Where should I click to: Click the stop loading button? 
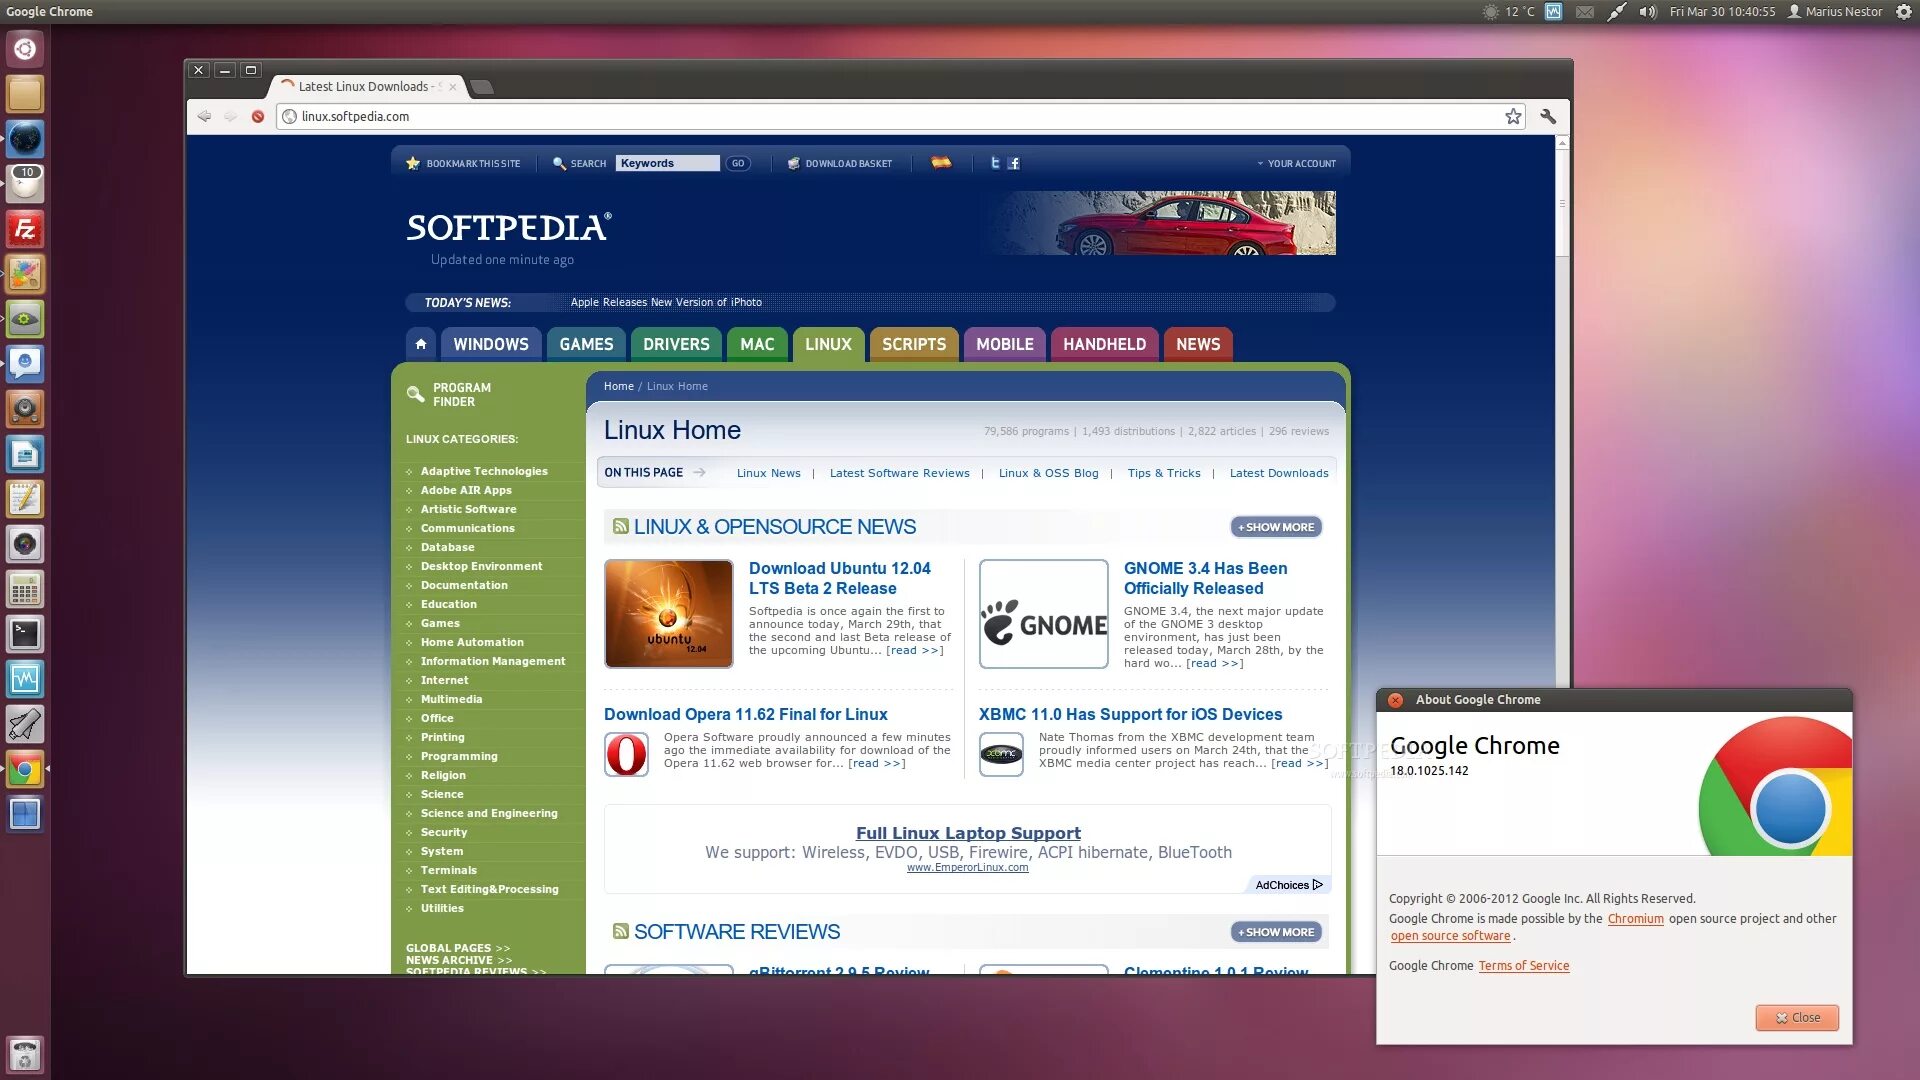tap(258, 116)
